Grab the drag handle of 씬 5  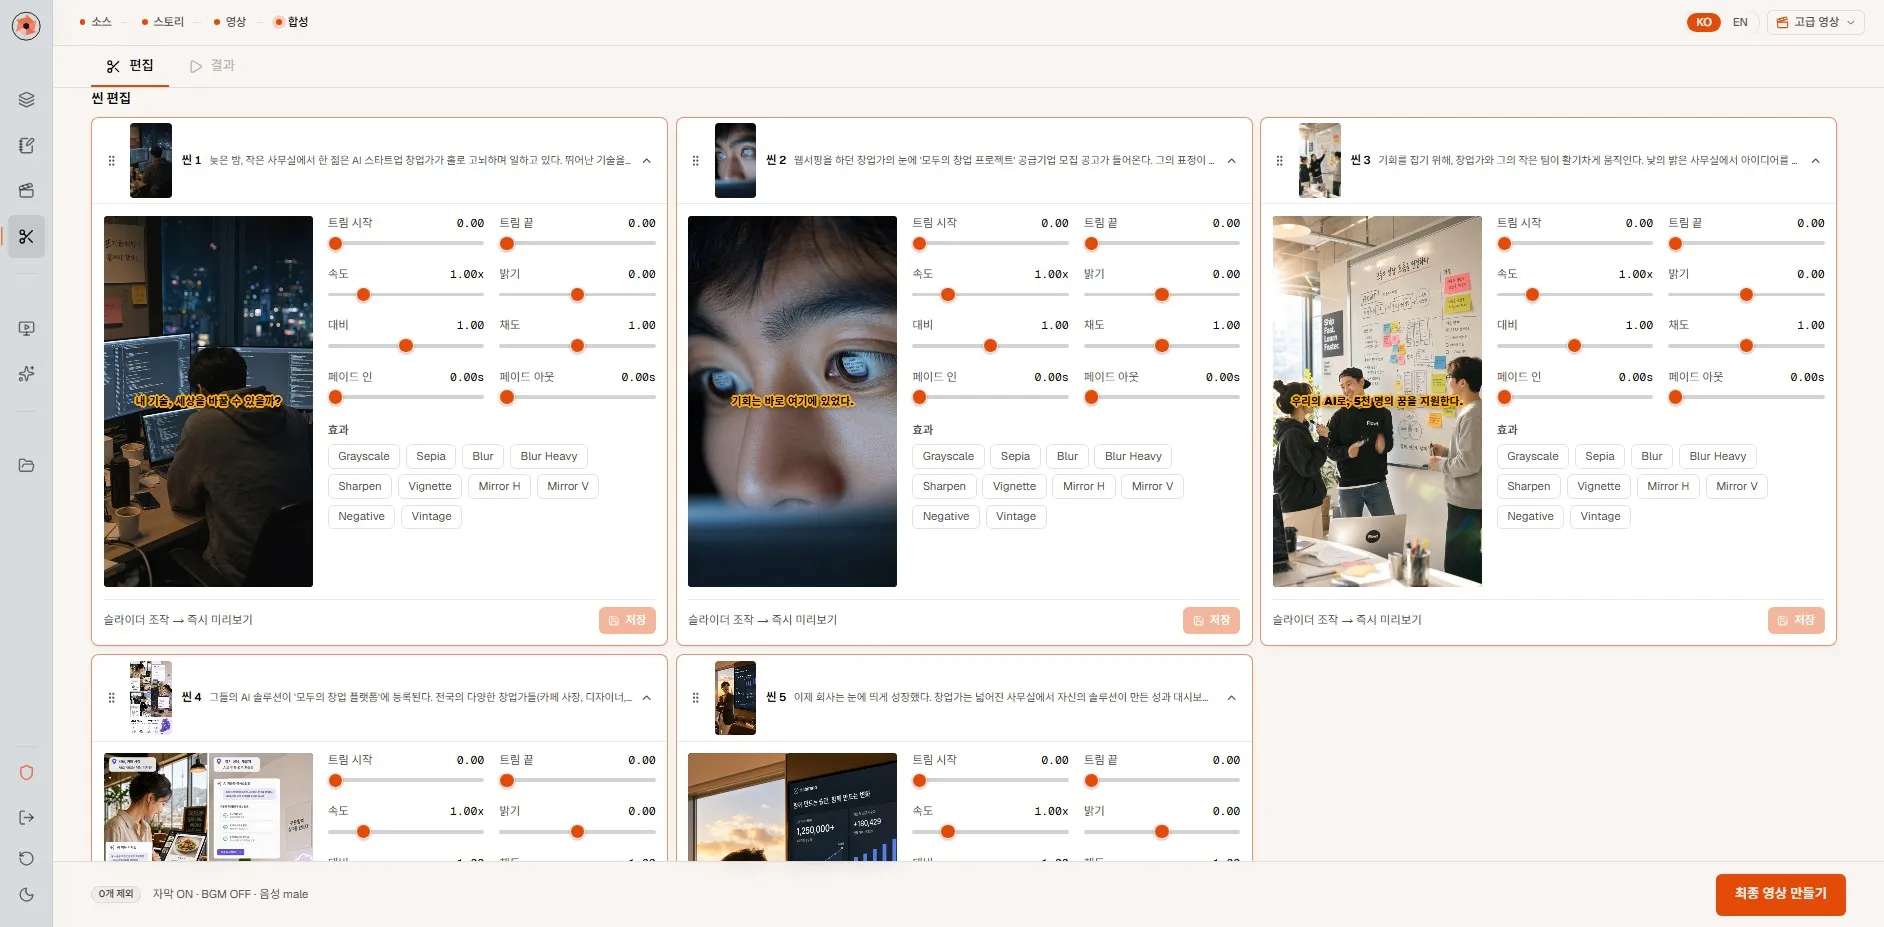[695, 698]
